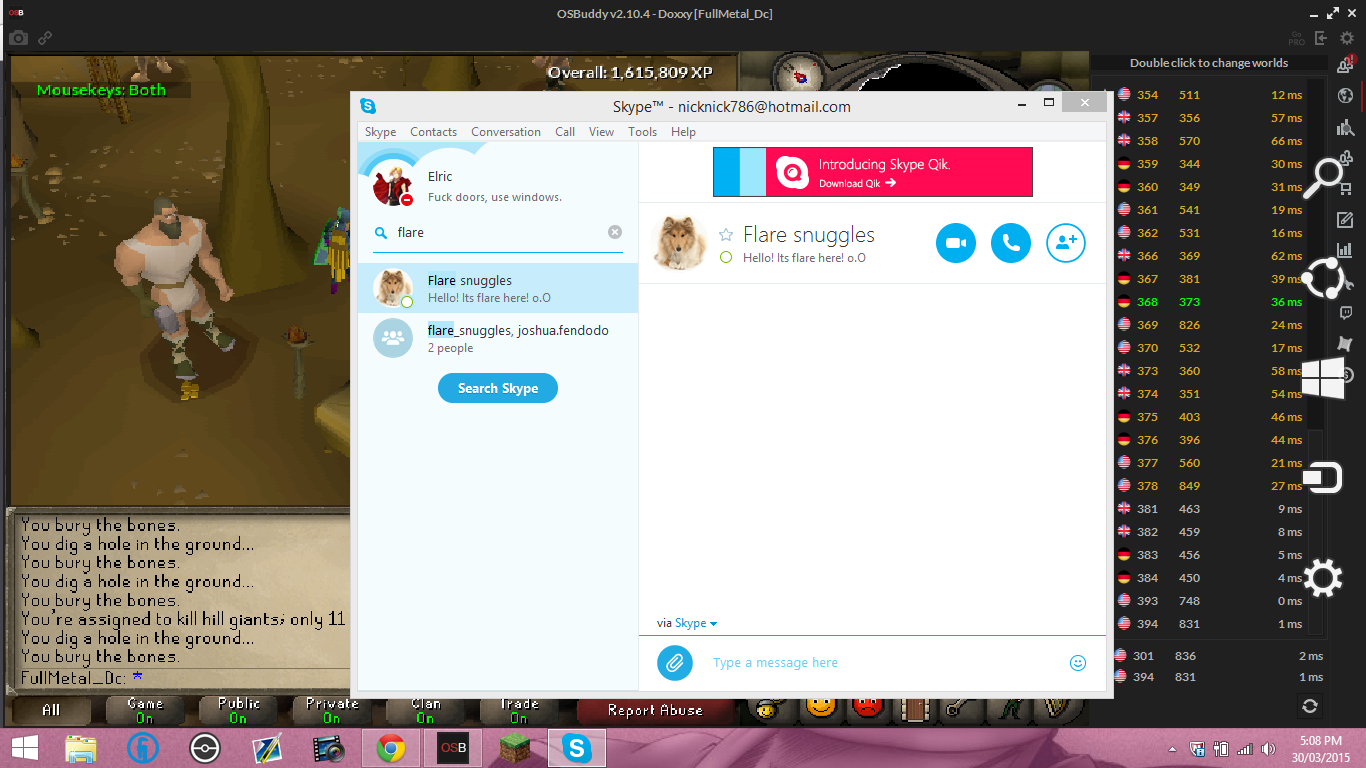The width and height of the screenshot is (1366, 768).
Task: Click the Share charm
Action: 1323,278
